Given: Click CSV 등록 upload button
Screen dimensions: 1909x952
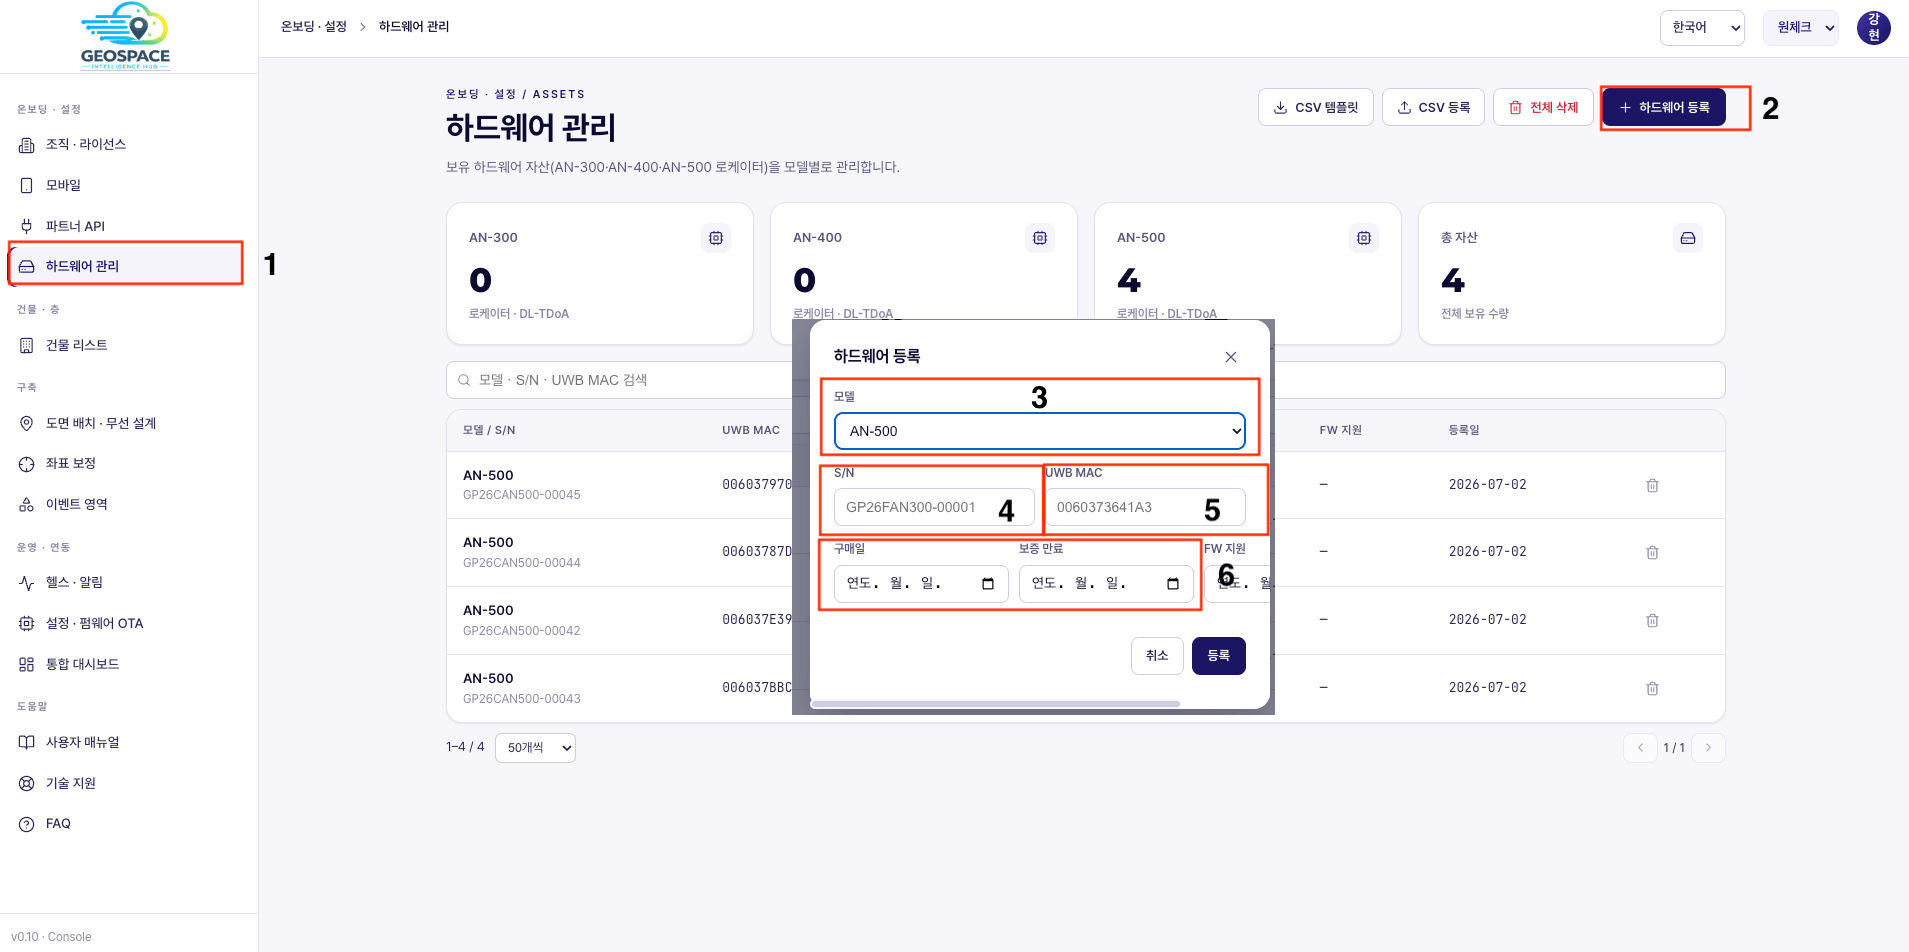Looking at the screenshot, I should [1433, 107].
